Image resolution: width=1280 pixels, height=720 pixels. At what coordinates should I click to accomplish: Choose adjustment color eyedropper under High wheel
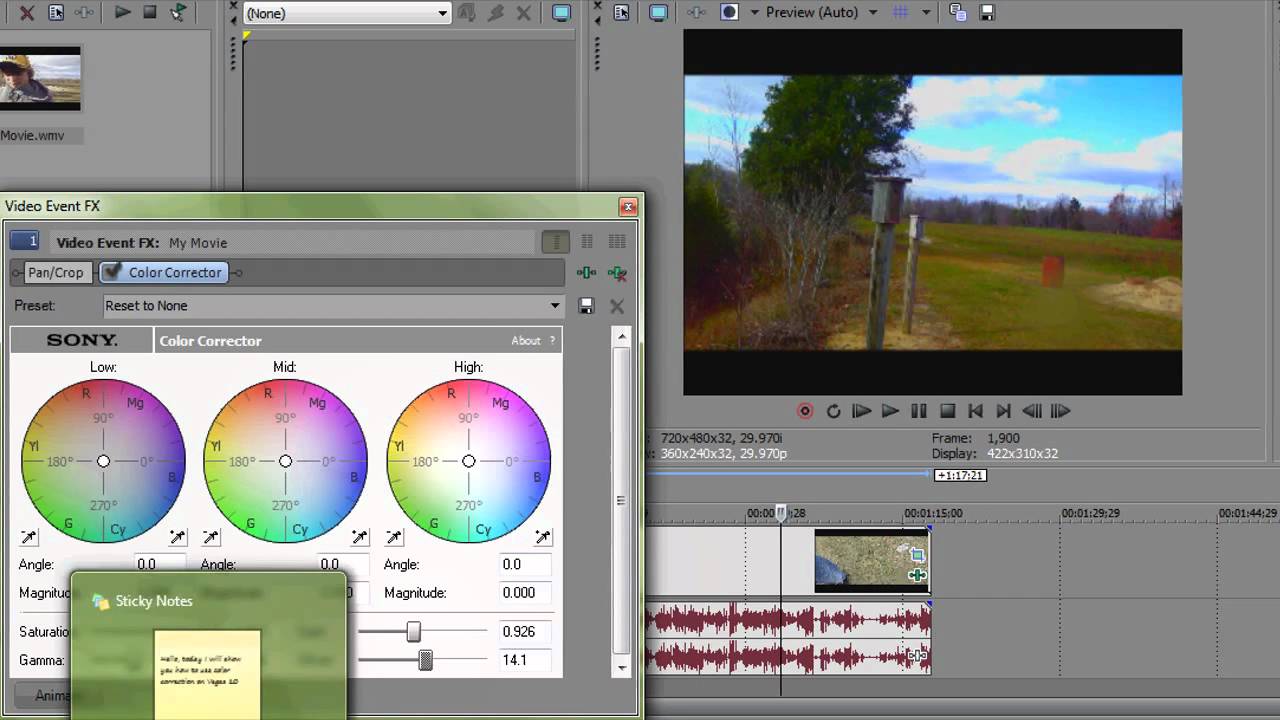click(543, 538)
